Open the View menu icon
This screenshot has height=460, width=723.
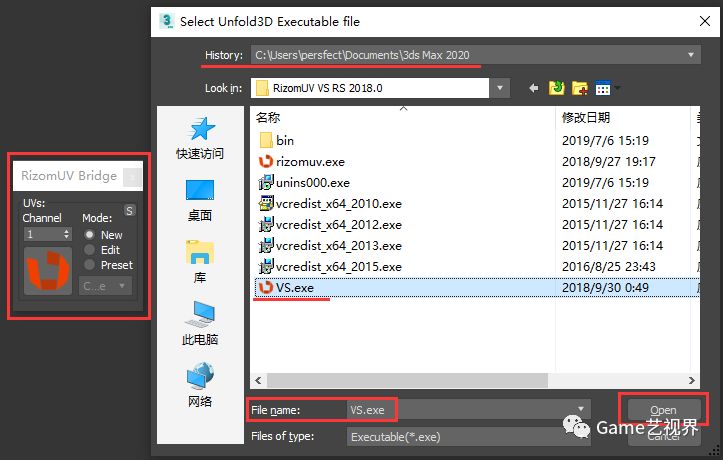click(603, 88)
